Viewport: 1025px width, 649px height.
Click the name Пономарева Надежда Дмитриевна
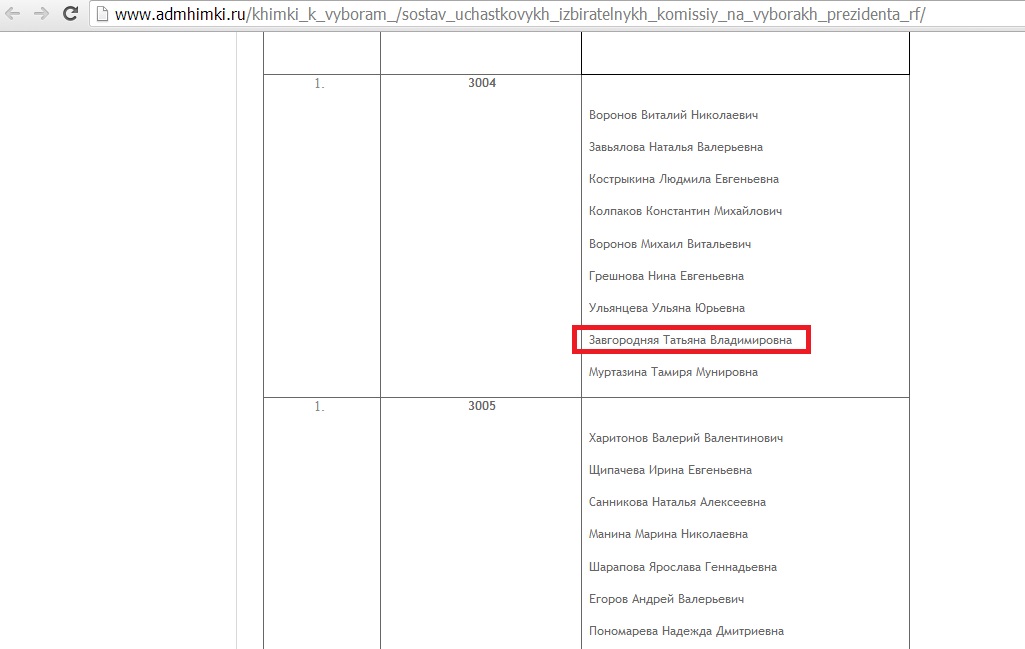coord(686,631)
